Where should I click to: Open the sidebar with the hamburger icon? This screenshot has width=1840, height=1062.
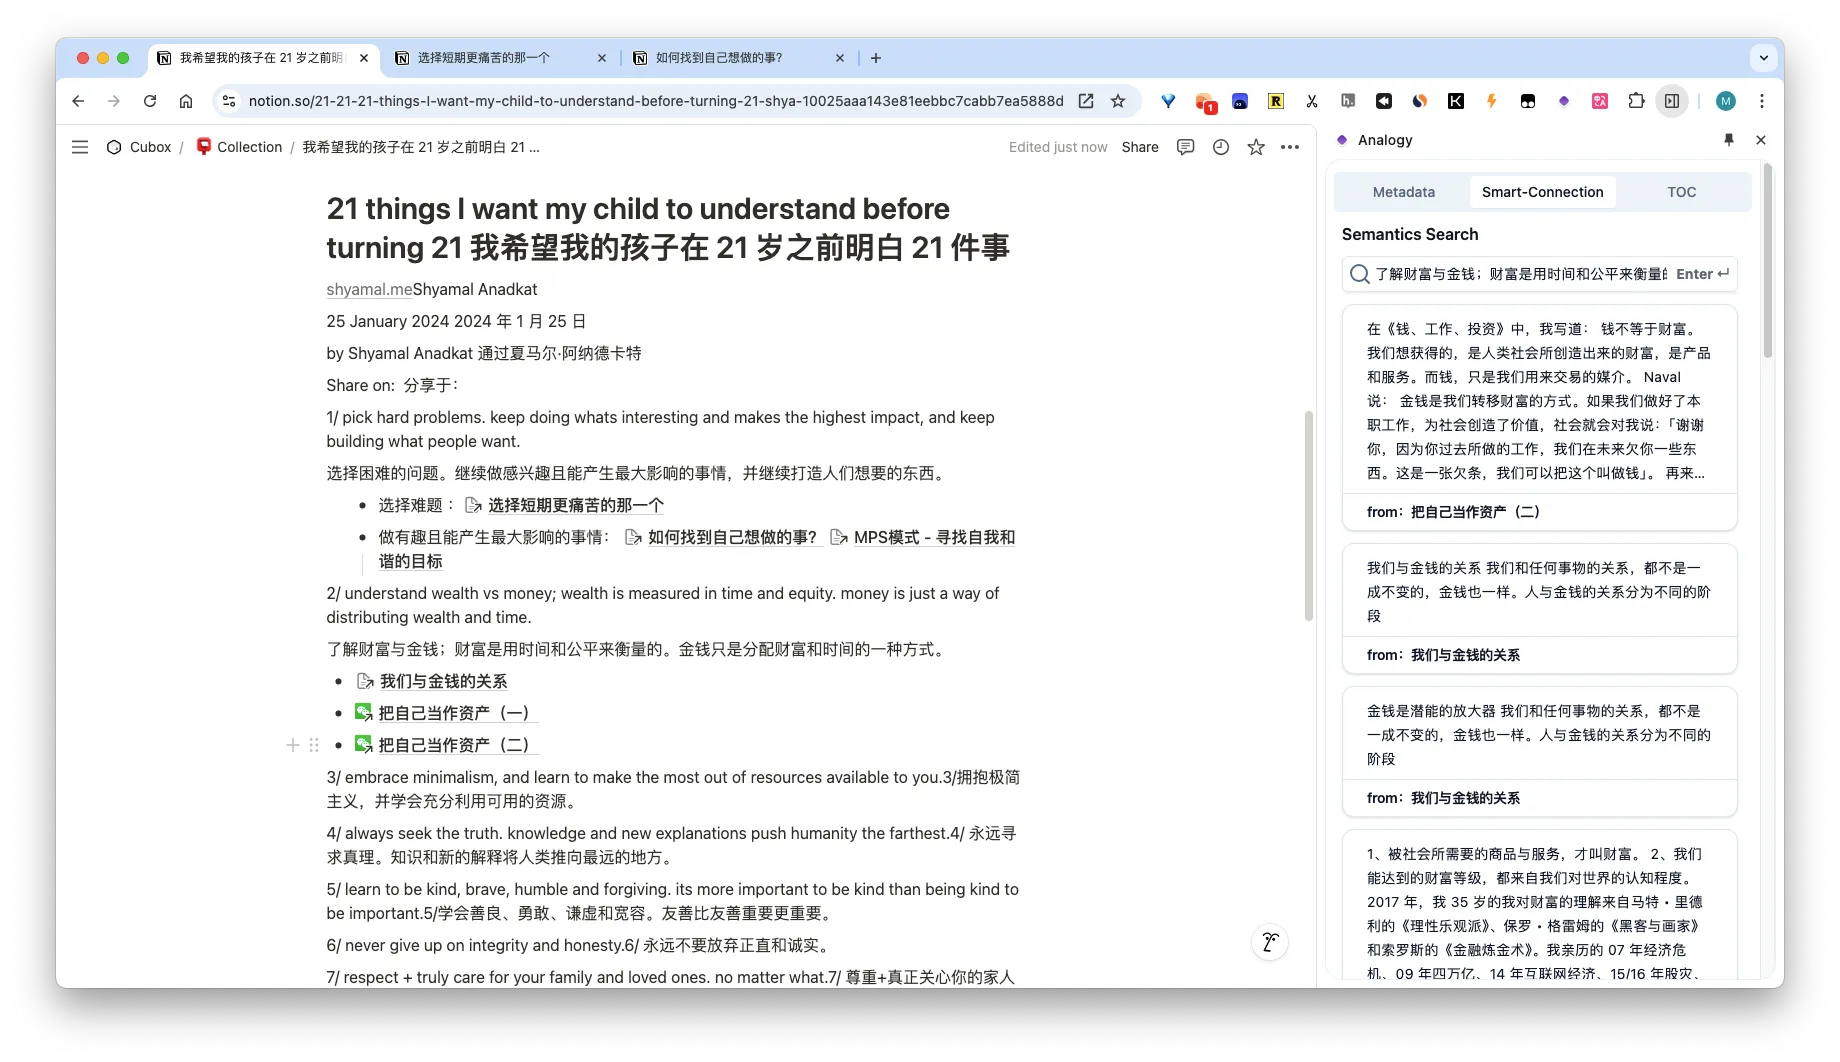[80, 147]
